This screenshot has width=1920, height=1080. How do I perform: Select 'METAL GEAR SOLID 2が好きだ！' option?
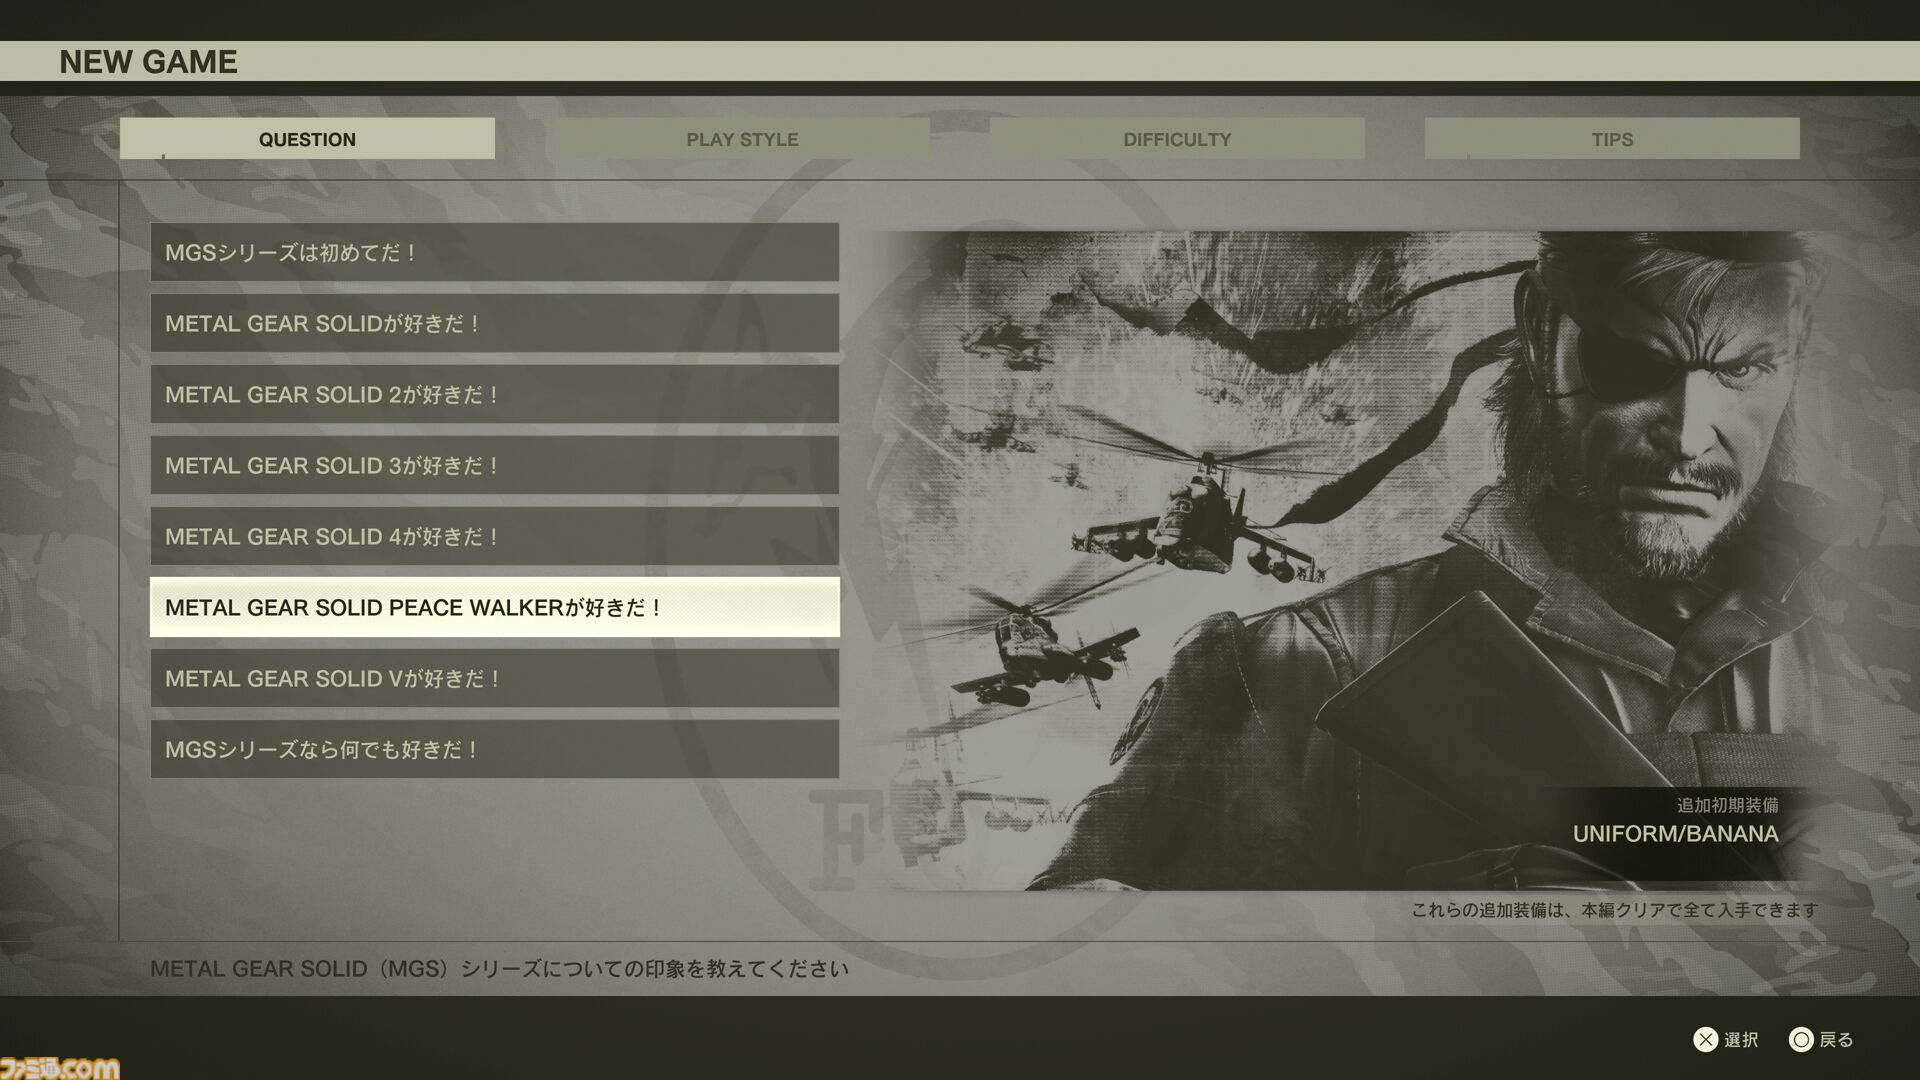495,394
